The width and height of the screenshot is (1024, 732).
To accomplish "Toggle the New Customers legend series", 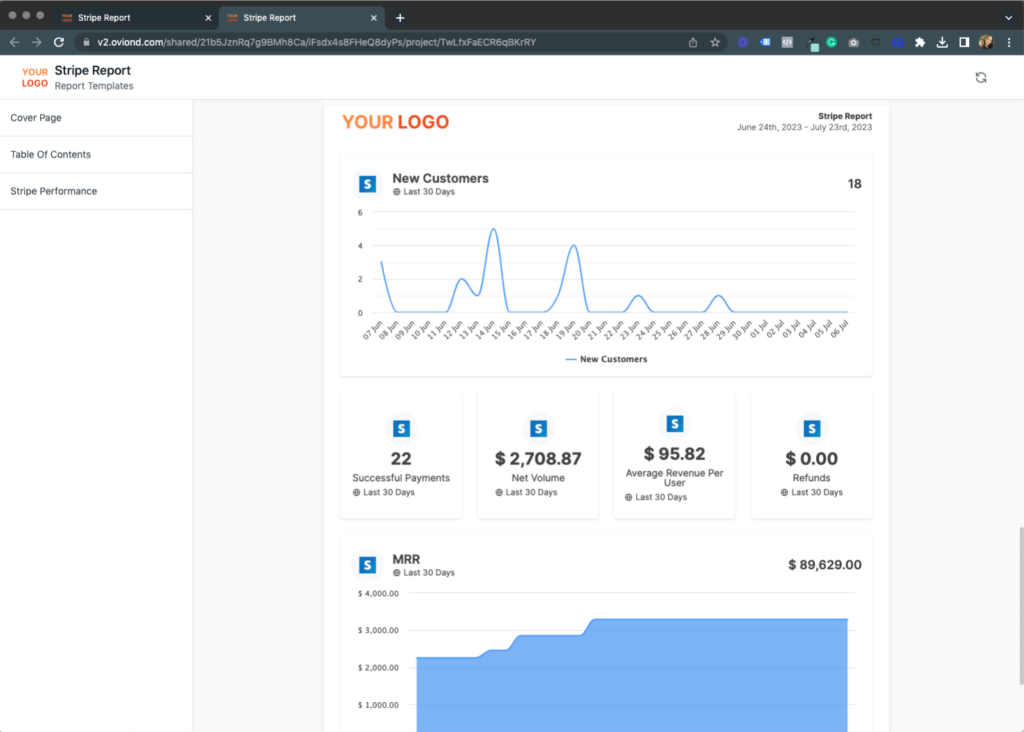I will pos(606,359).
